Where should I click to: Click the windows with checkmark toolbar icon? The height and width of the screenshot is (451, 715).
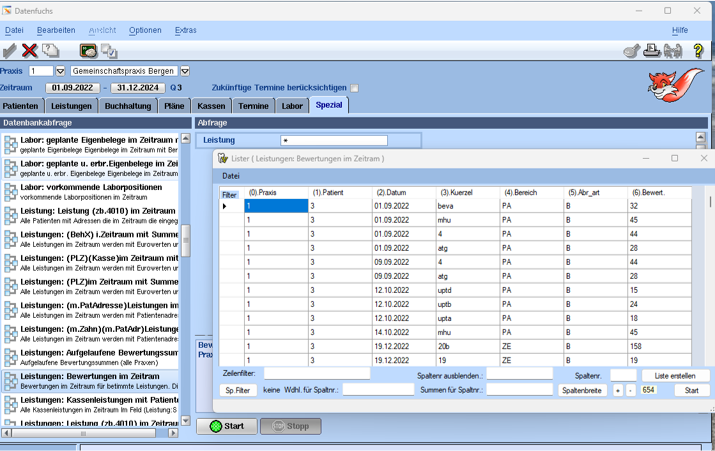click(x=109, y=51)
